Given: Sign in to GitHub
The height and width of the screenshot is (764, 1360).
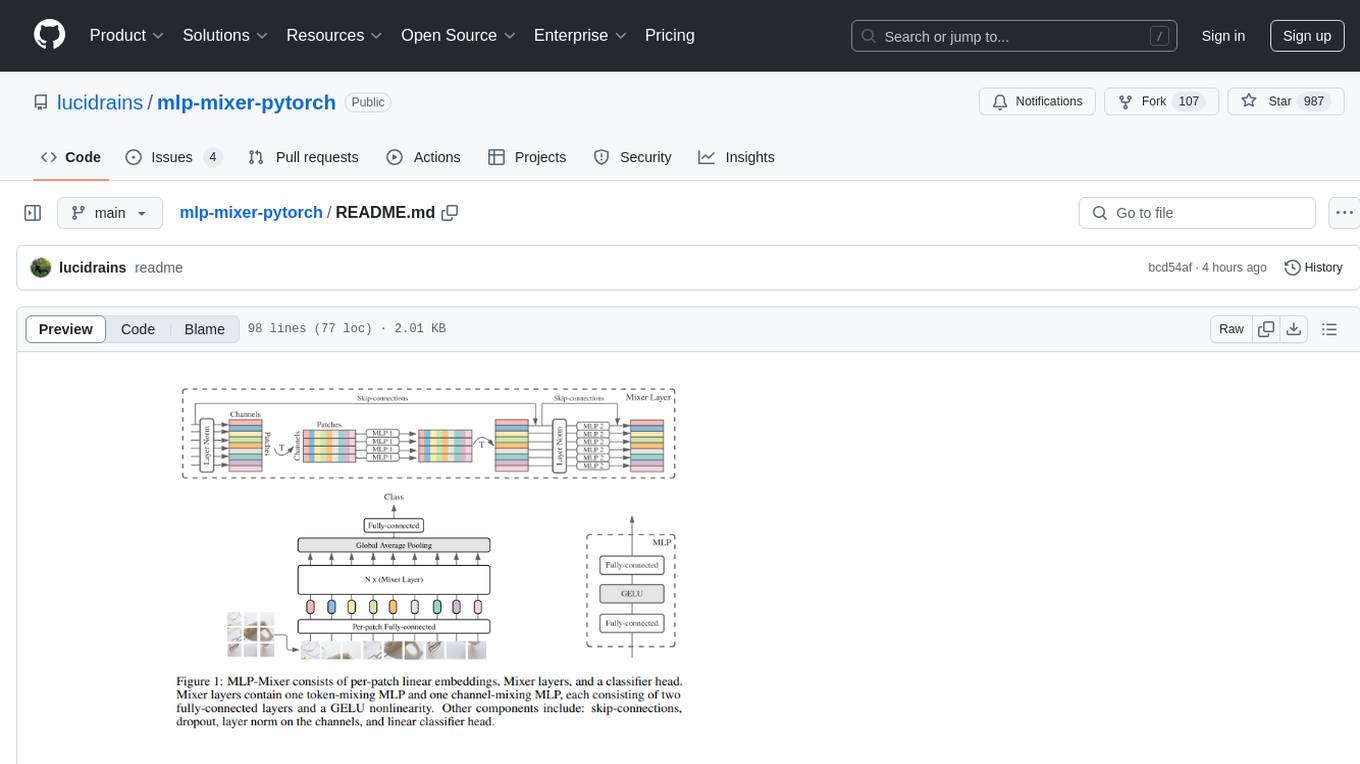Looking at the screenshot, I should tap(1223, 36).
